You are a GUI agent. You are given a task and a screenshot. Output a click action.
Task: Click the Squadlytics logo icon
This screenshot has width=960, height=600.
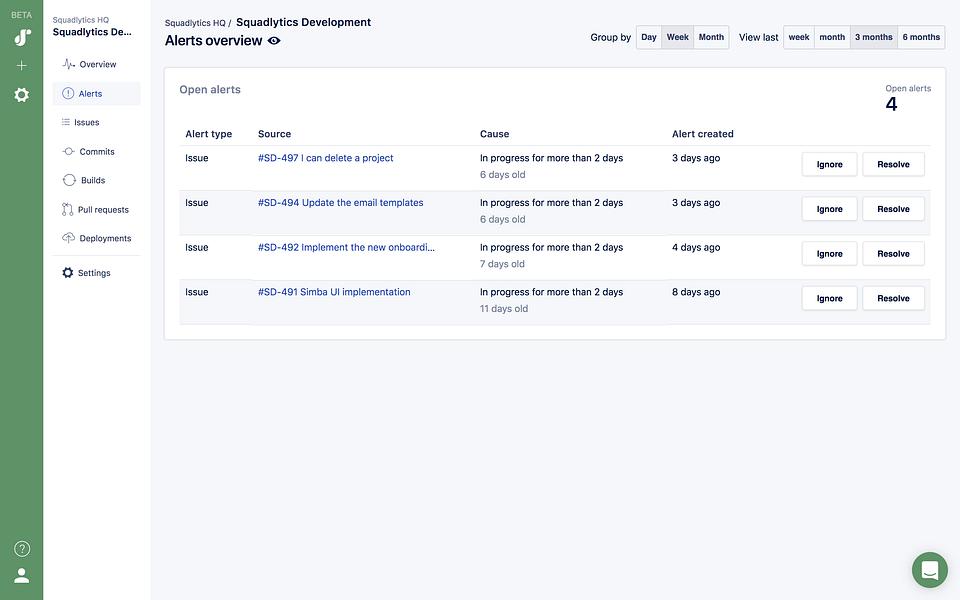(22, 38)
